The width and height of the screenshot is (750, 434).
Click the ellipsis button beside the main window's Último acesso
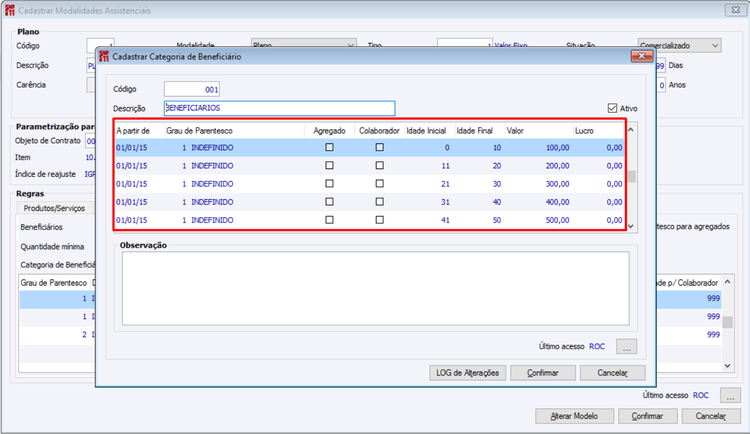(x=730, y=395)
